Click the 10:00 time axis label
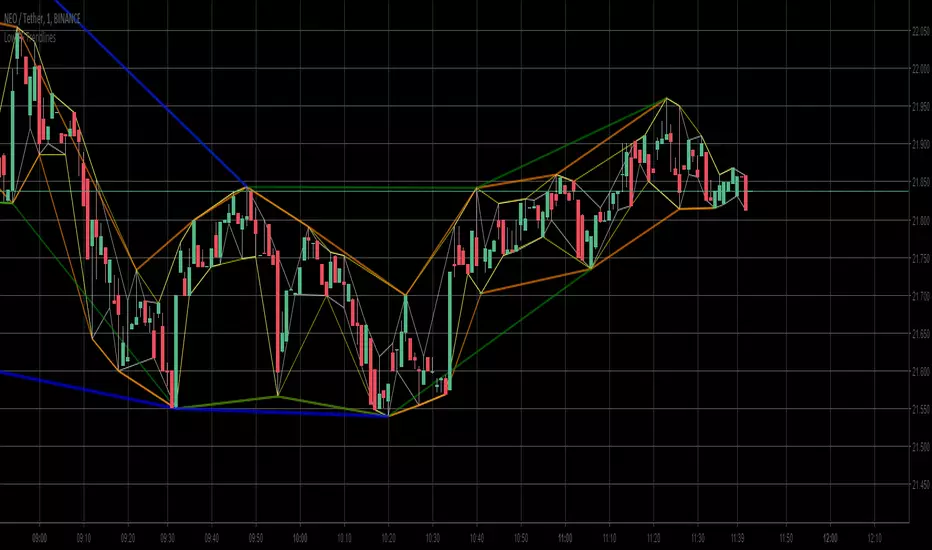The height and width of the screenshot is (550, 932). point(300,538)
